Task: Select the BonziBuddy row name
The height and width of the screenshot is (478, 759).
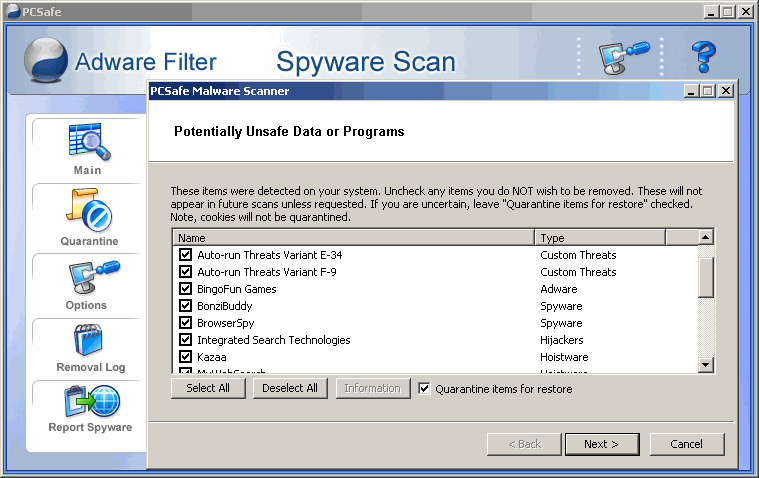Action: 225,306
